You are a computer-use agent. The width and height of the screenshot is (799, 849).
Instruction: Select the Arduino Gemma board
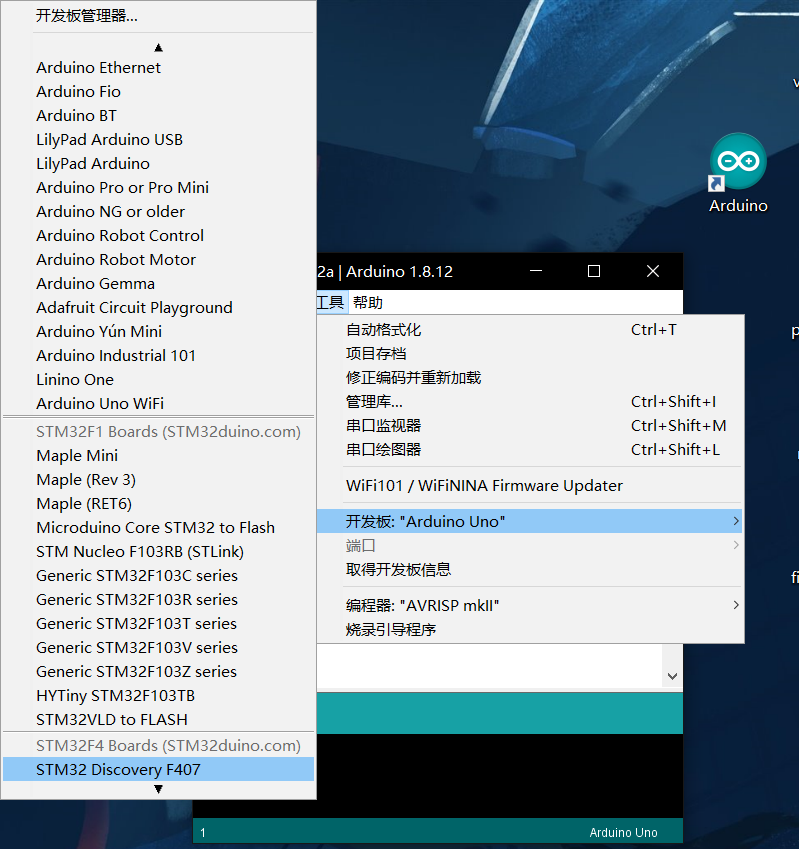[x=158, y=283]
